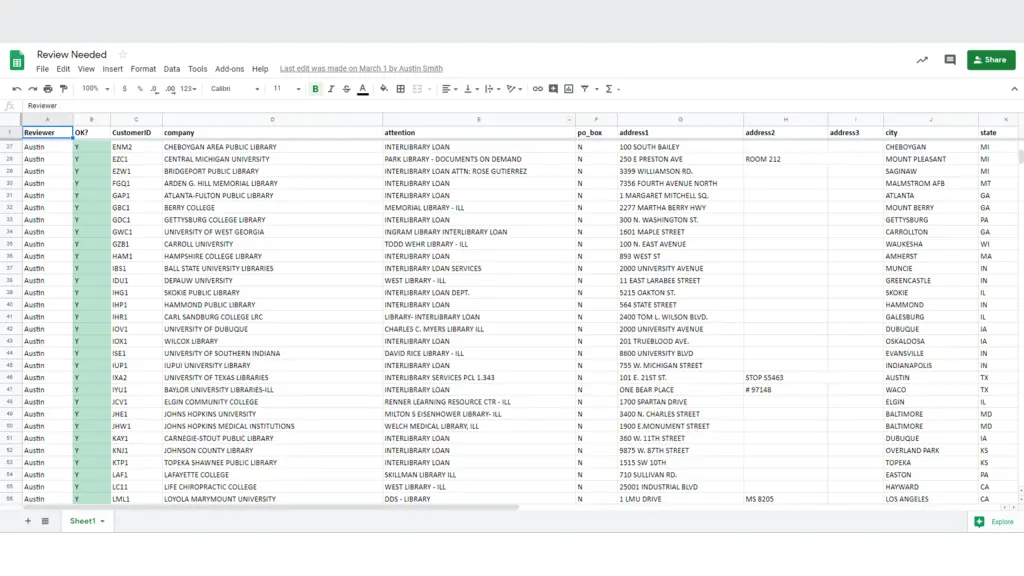Image resolution: width=1024 pixels, height=576 pixels.
Task: Star the Review Needed document
Action: 122,54
